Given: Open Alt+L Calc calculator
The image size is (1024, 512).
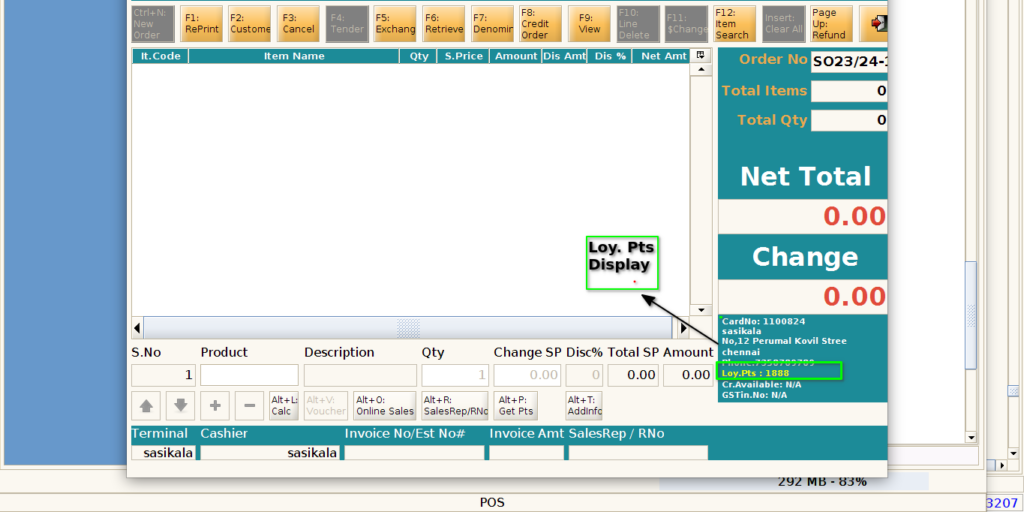Looking at the screenshot, I should coord(284,406).
